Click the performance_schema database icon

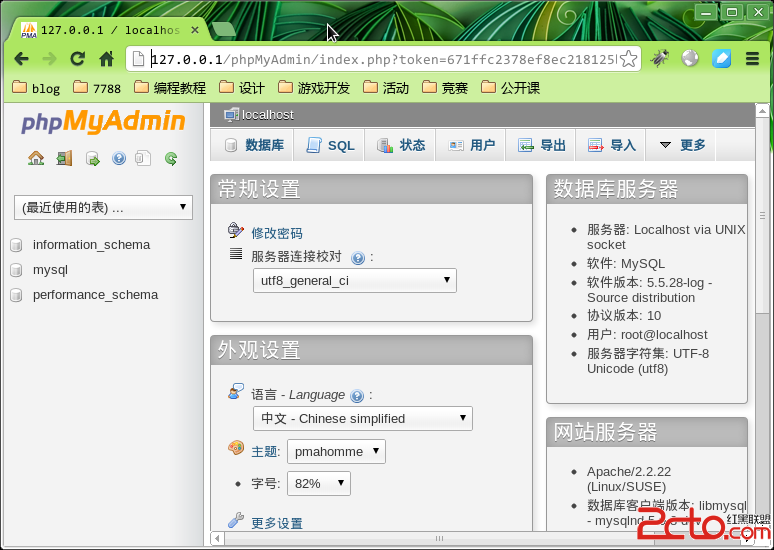(x=16, y=295)
